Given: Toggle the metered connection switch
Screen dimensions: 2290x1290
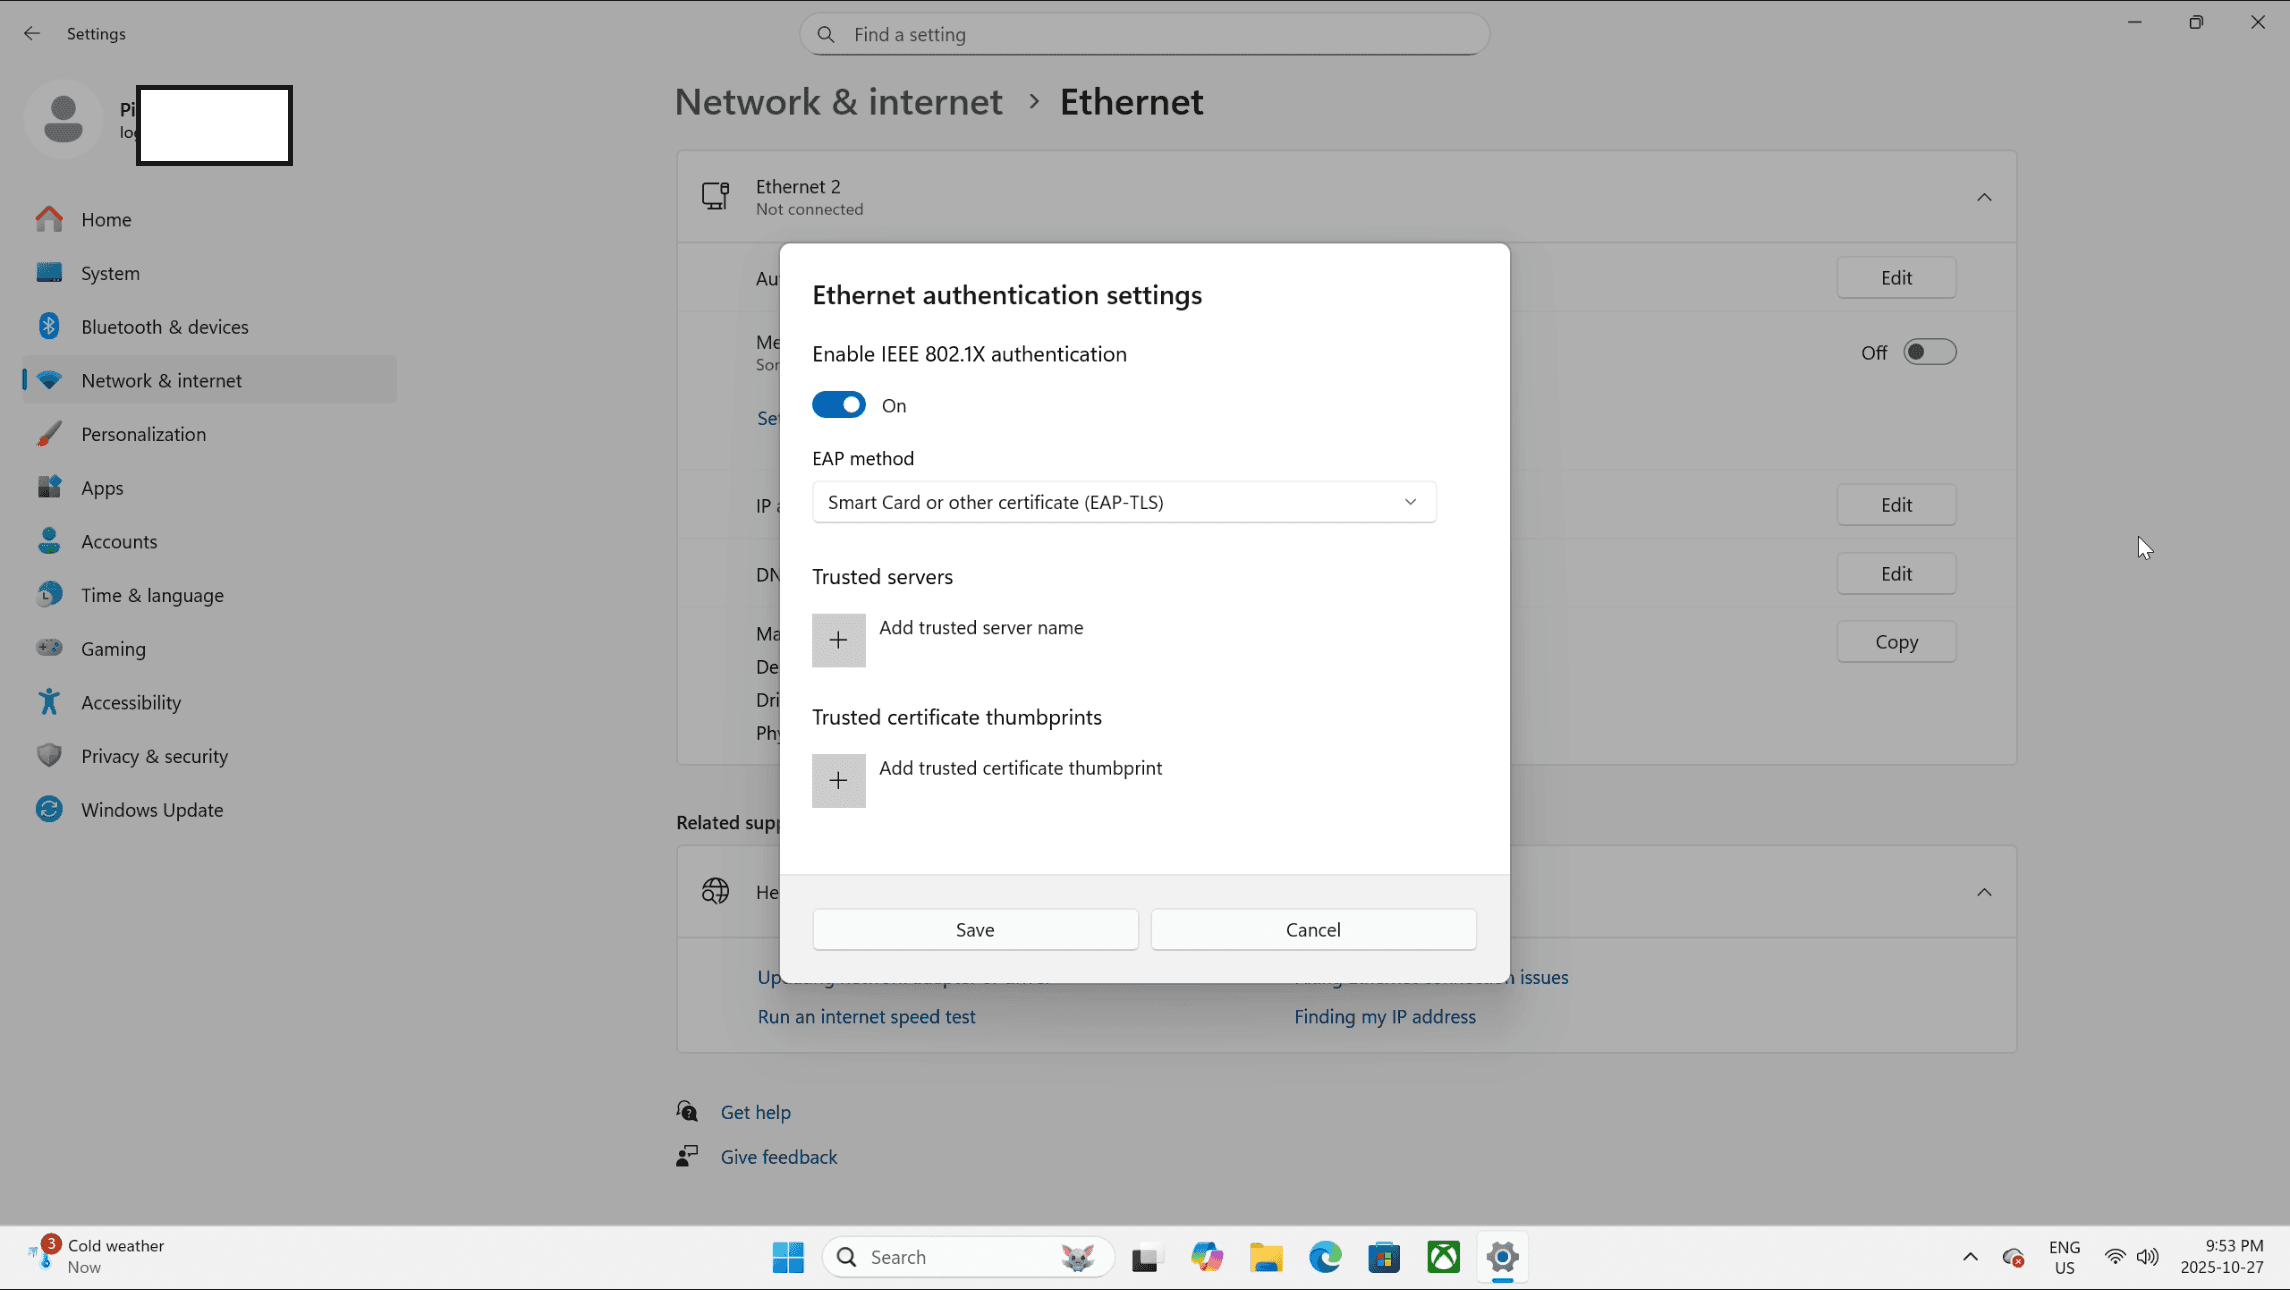Looking at the screenshot, I should click(1929, 352).
